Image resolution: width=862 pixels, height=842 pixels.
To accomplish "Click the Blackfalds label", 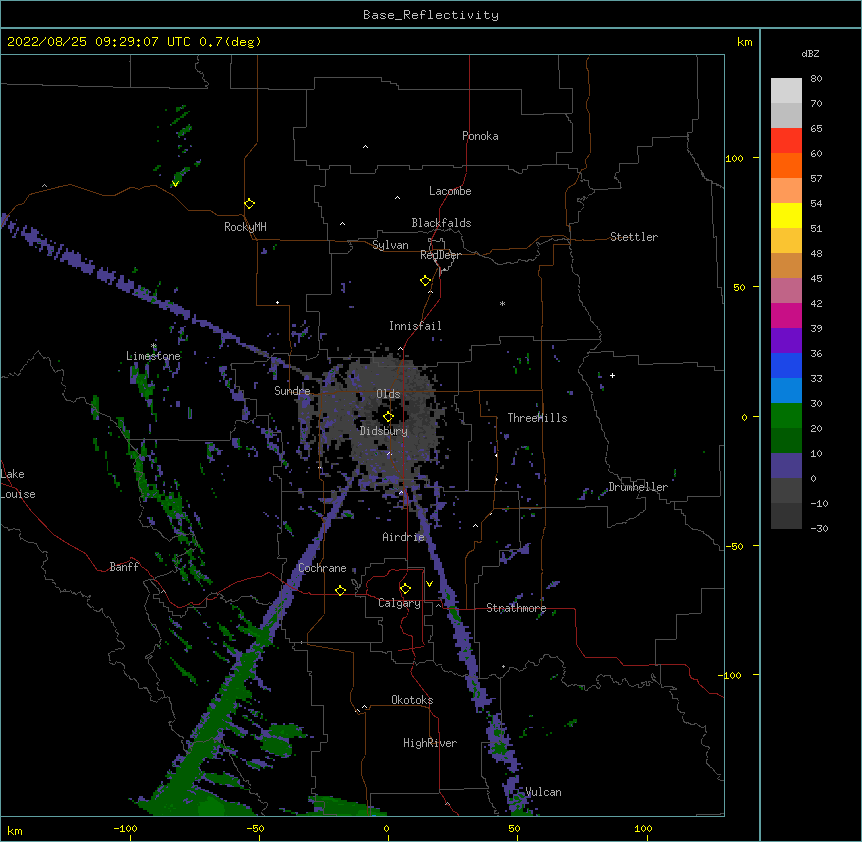I will coord(441,223).
